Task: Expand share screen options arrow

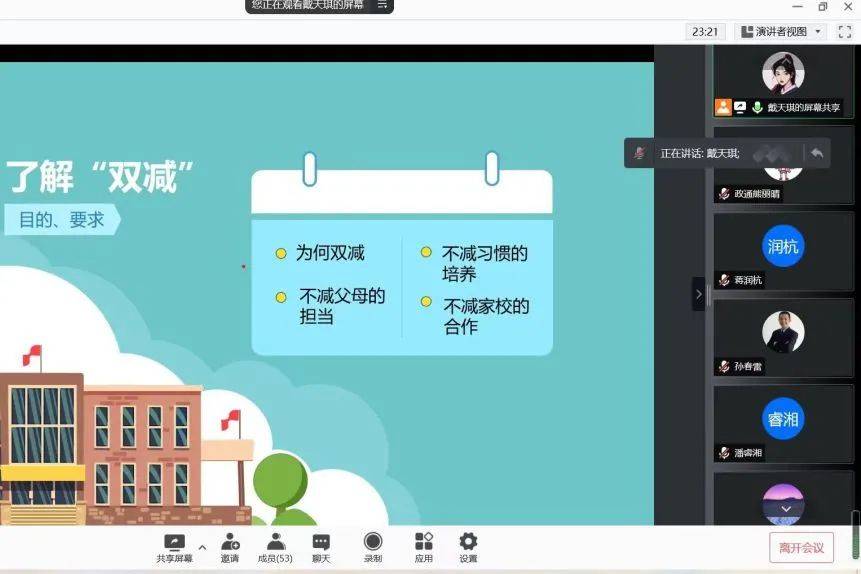Action: (203, 547)
